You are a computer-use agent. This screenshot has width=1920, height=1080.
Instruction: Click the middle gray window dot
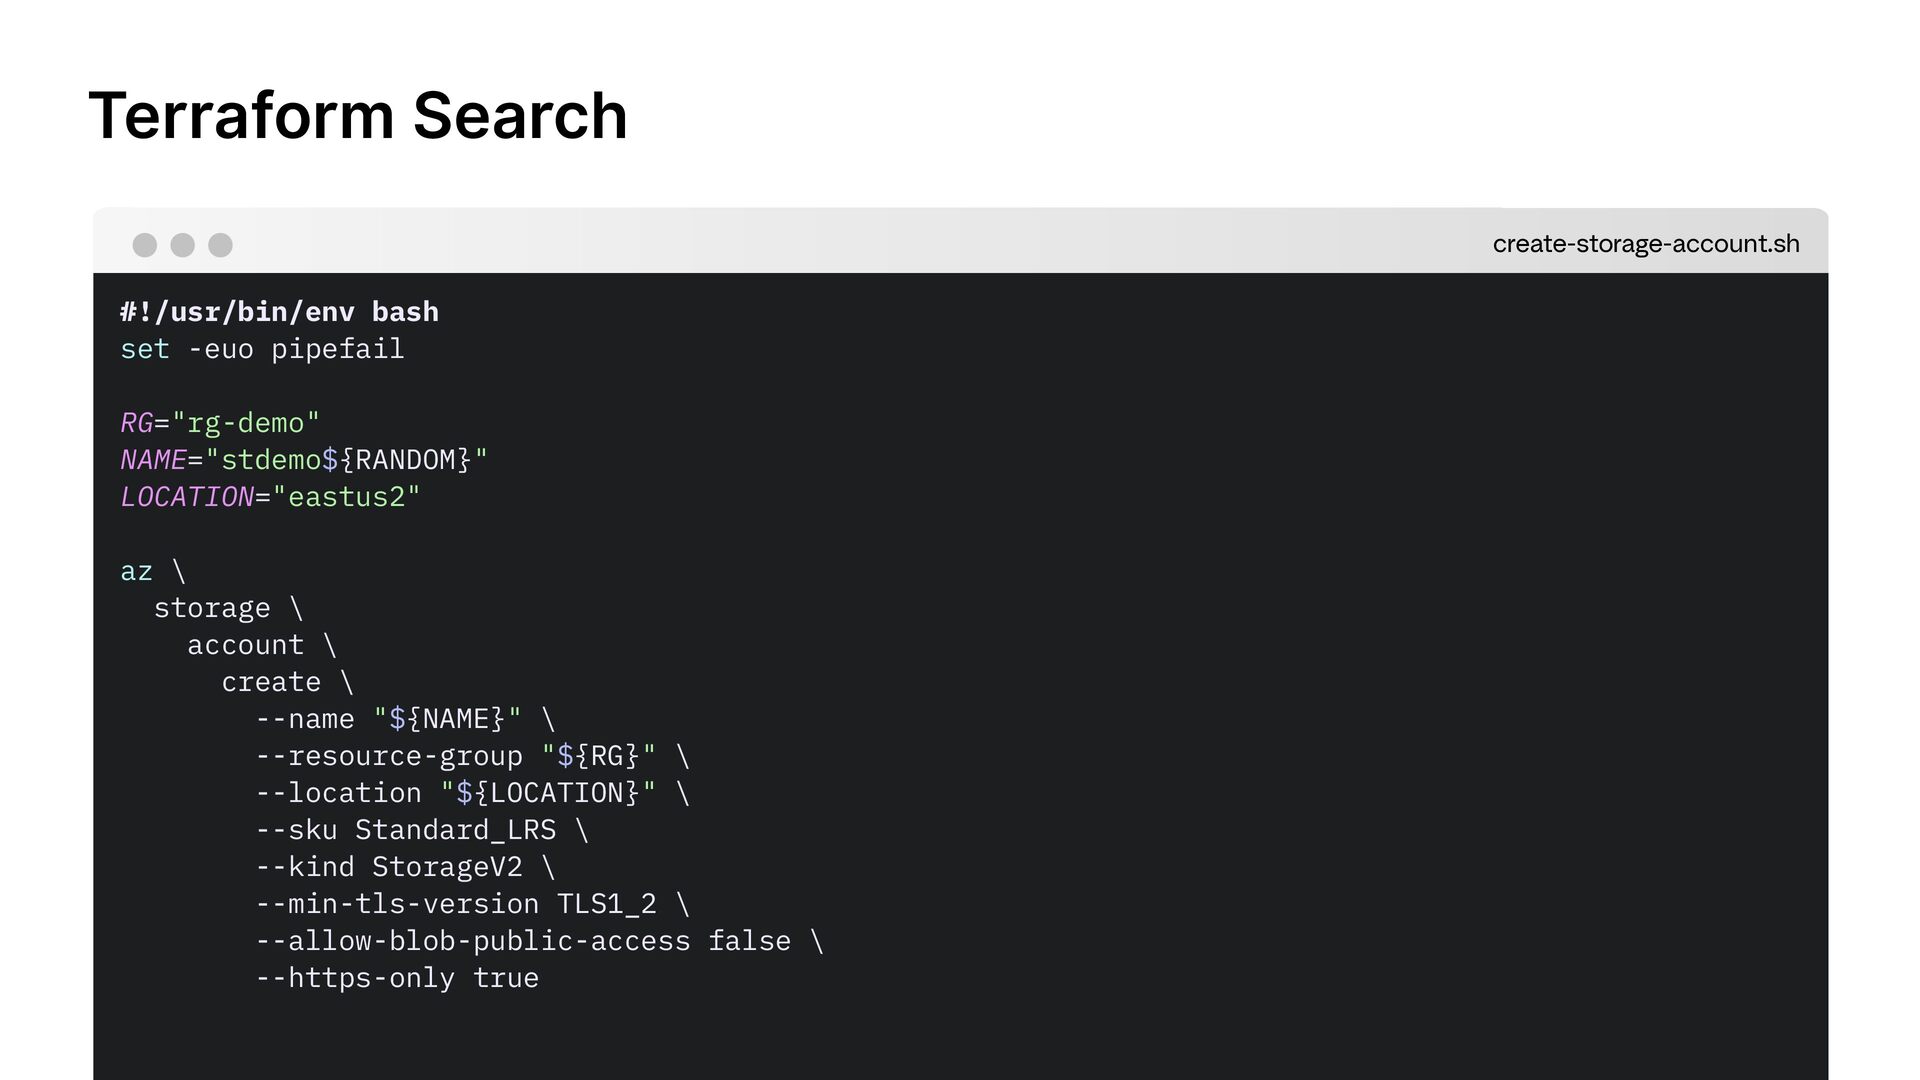pyautogui.click(x=182, y=245)
